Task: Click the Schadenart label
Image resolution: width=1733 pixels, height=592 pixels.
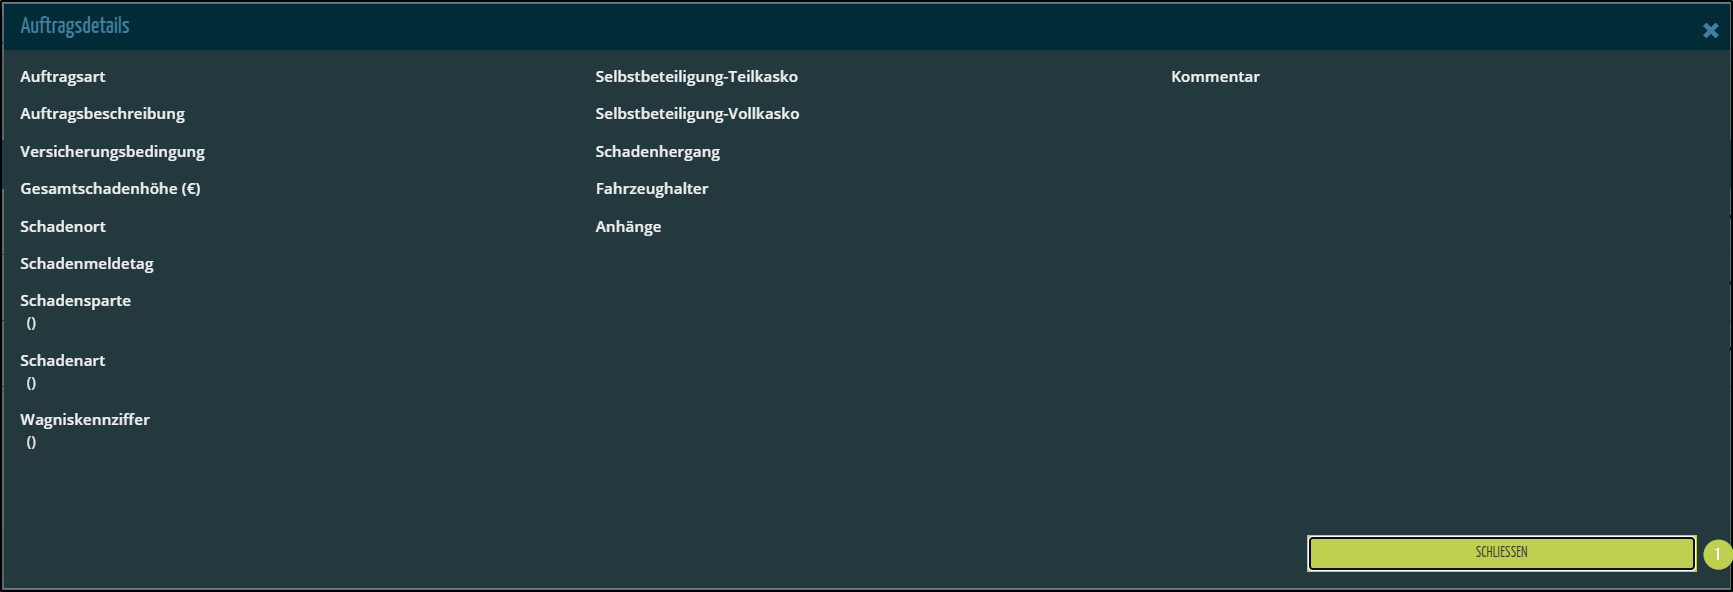Action: pos(62,361)
